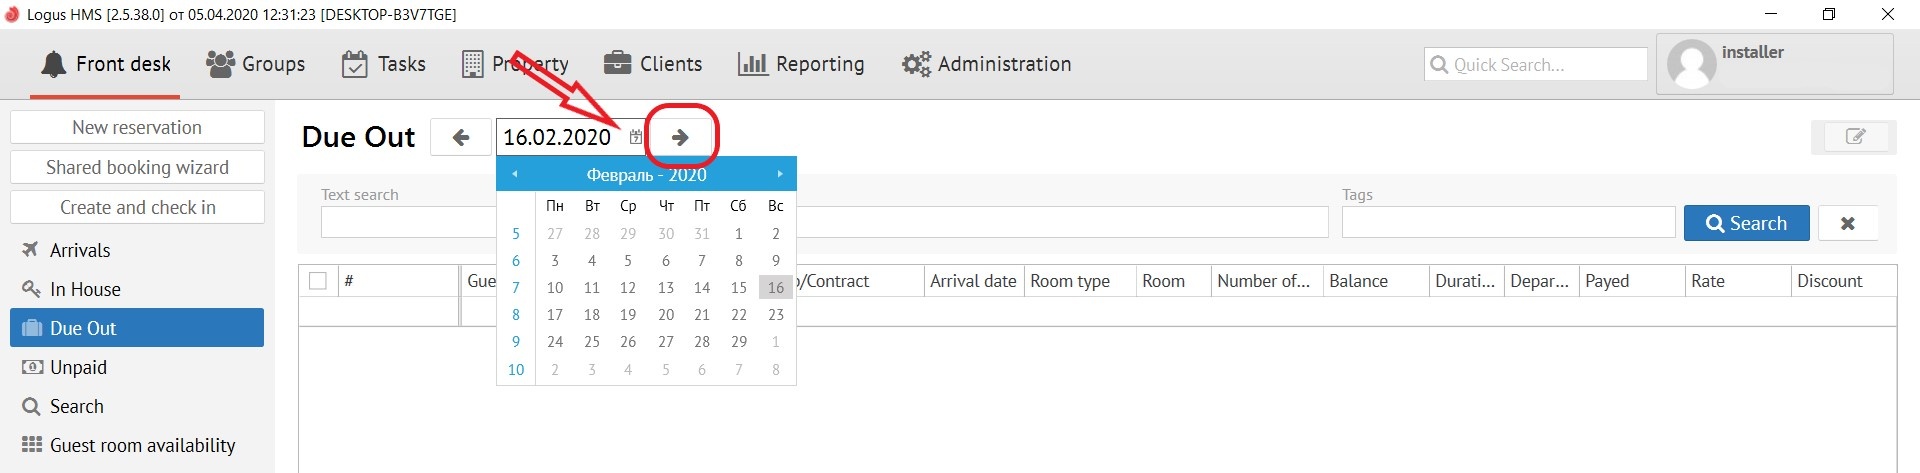
Task: Select day 20 in February calendar
Action: [x=666, y=314]
